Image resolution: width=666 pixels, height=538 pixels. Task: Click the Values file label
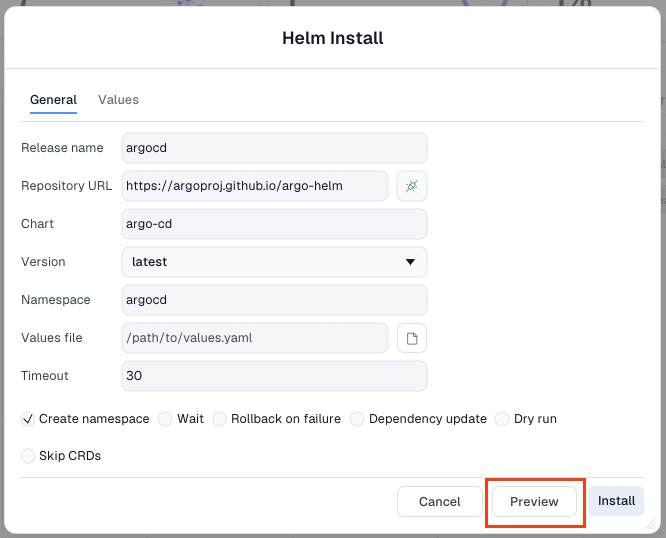coord(51,338)
